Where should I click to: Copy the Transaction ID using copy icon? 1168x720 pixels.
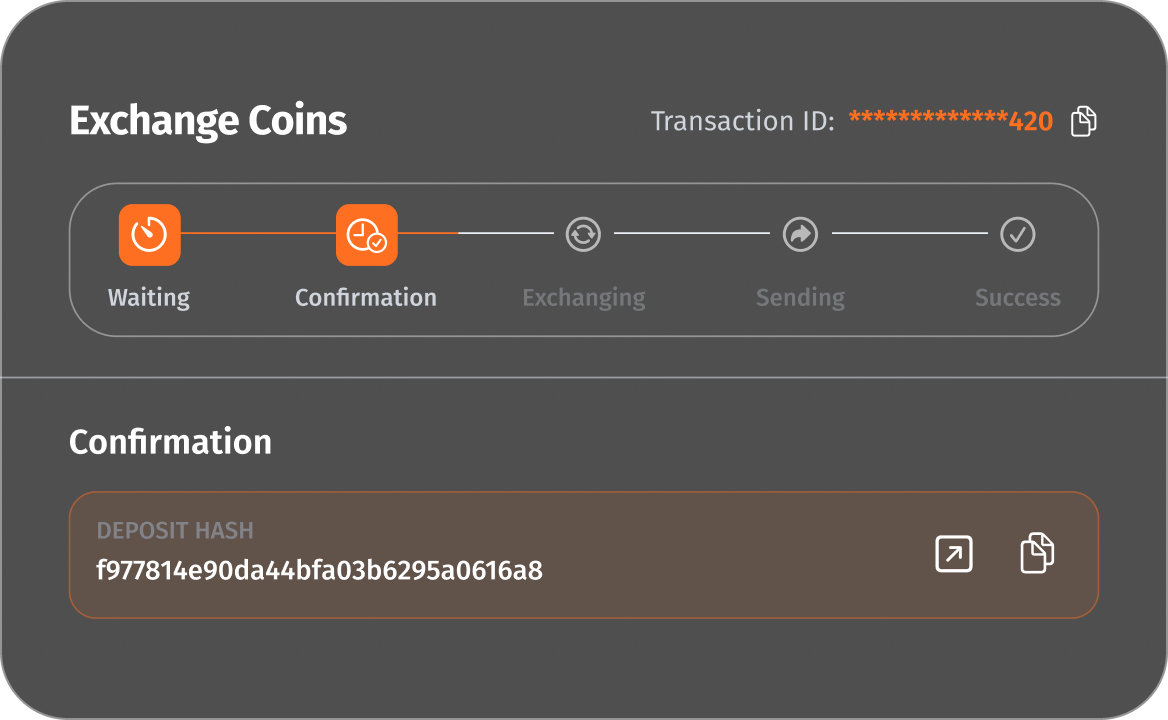(1083, 120)
